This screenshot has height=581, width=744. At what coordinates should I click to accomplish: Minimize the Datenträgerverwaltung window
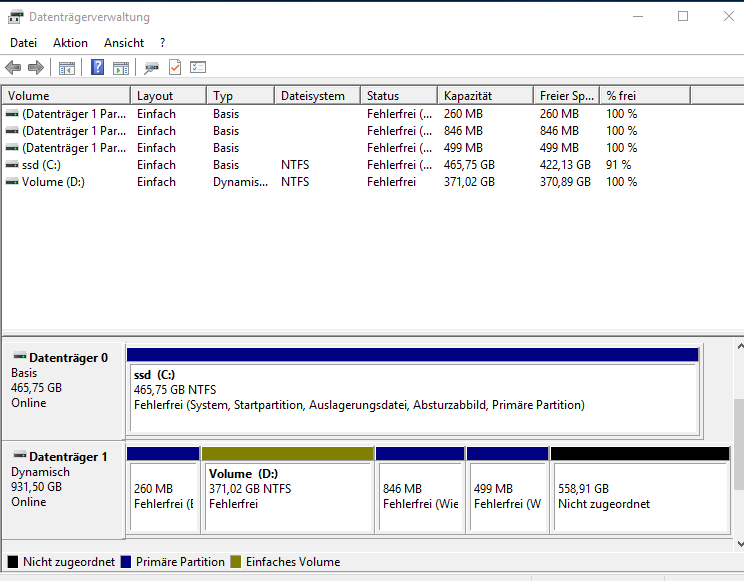click(x=638, y=17)
